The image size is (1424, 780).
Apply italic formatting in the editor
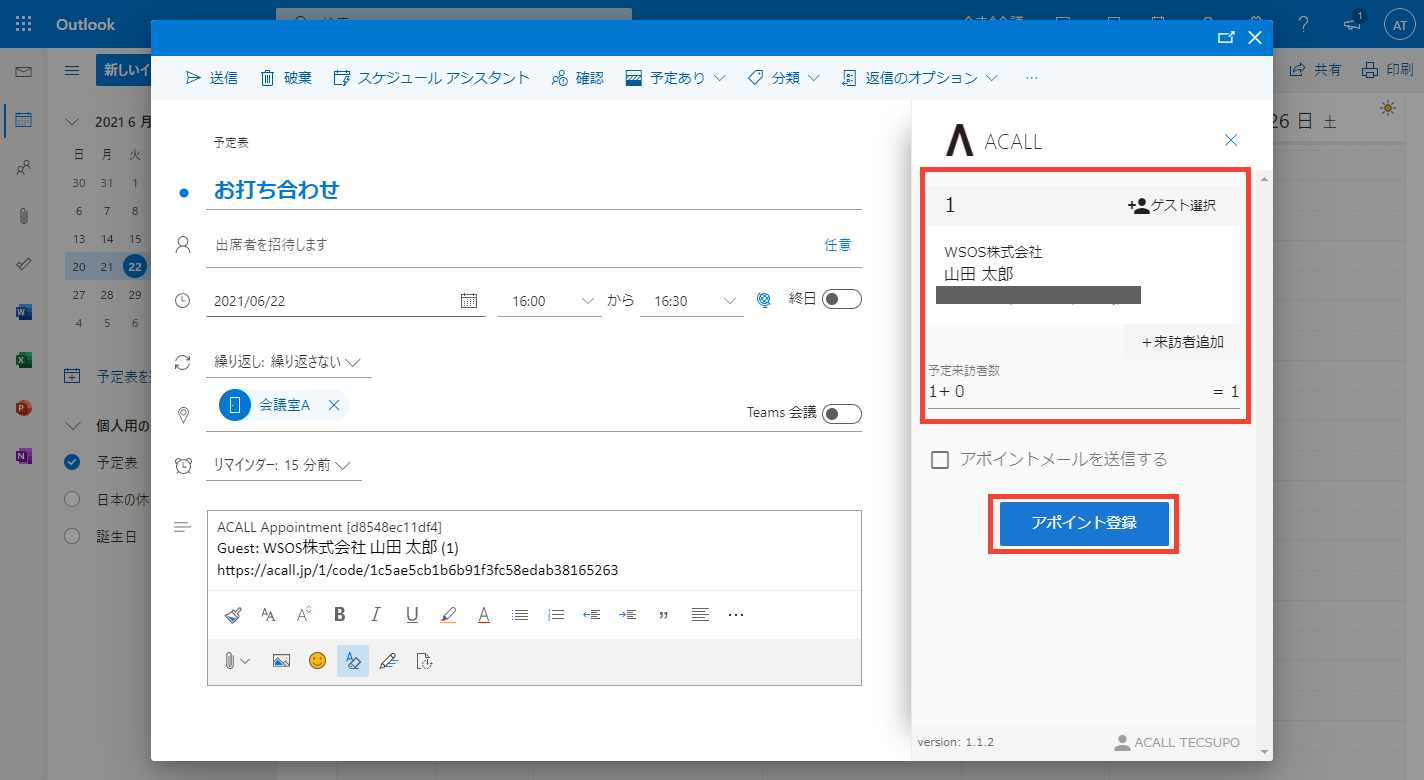[x=376, y=615]
